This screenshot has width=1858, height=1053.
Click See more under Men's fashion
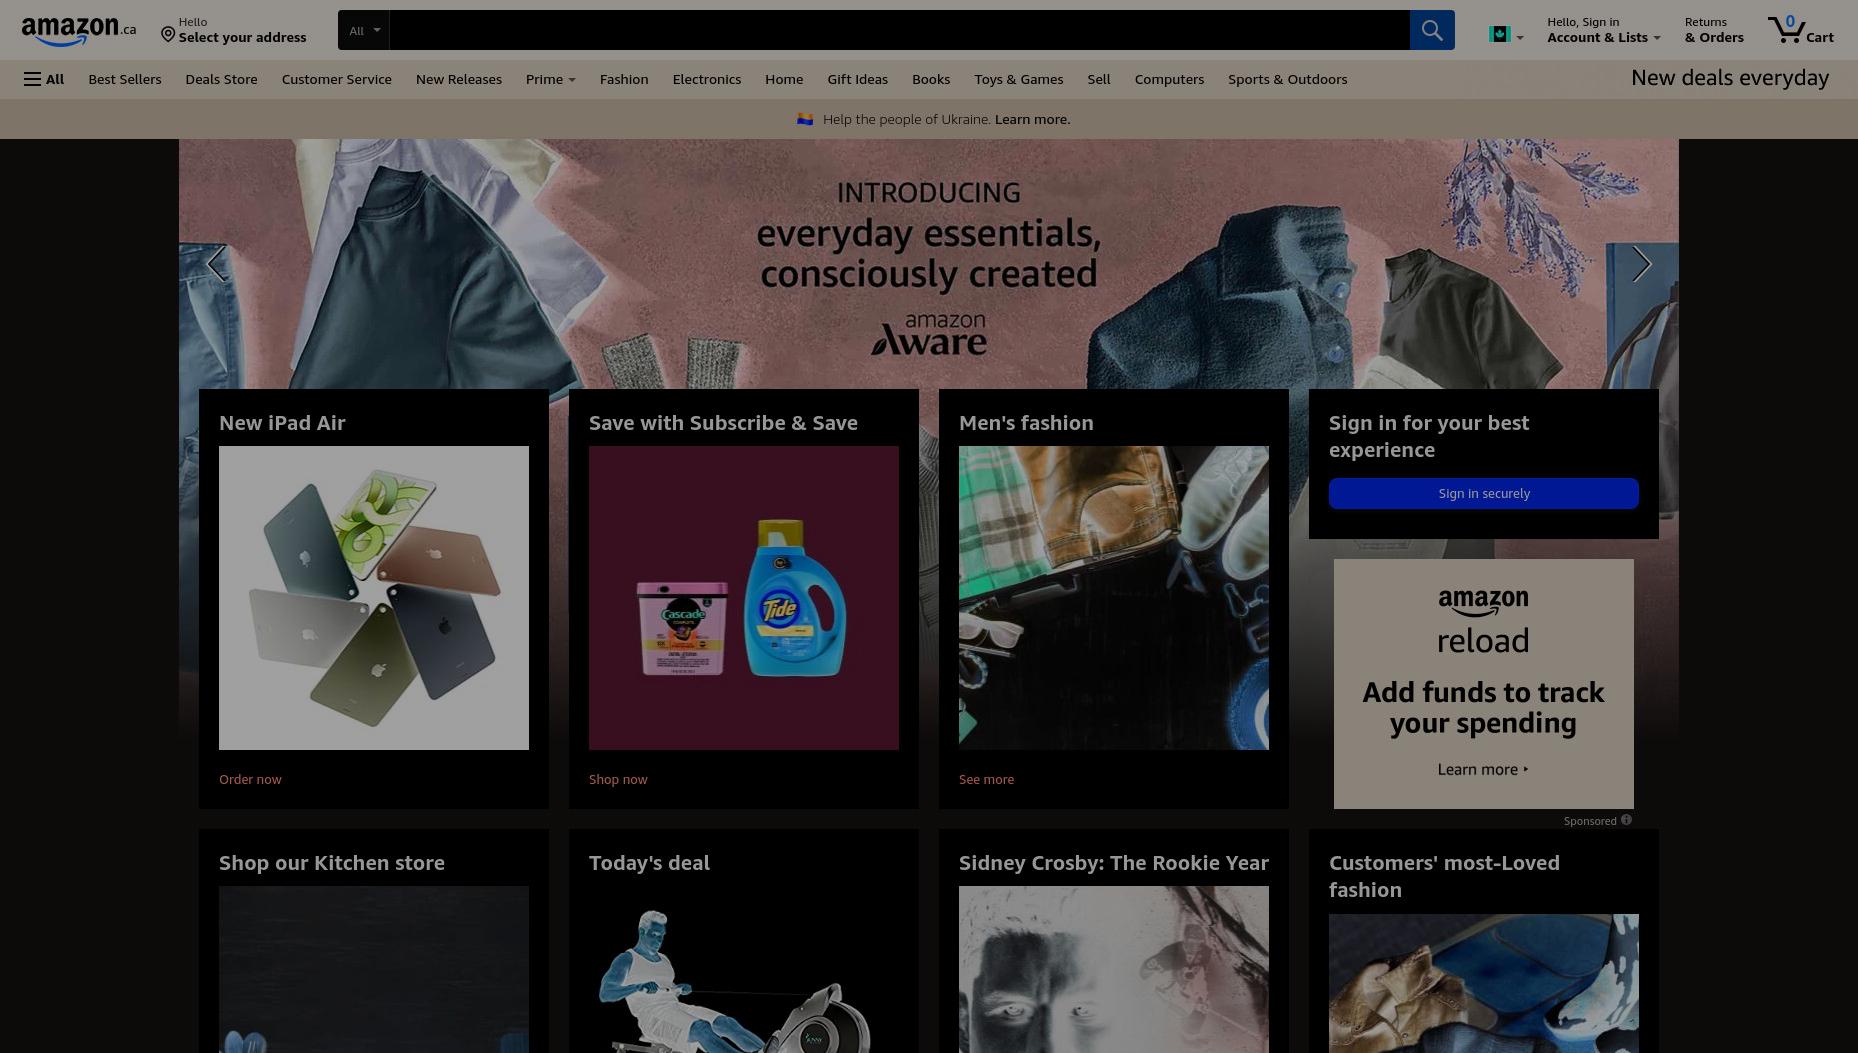(x=986, y=779)
